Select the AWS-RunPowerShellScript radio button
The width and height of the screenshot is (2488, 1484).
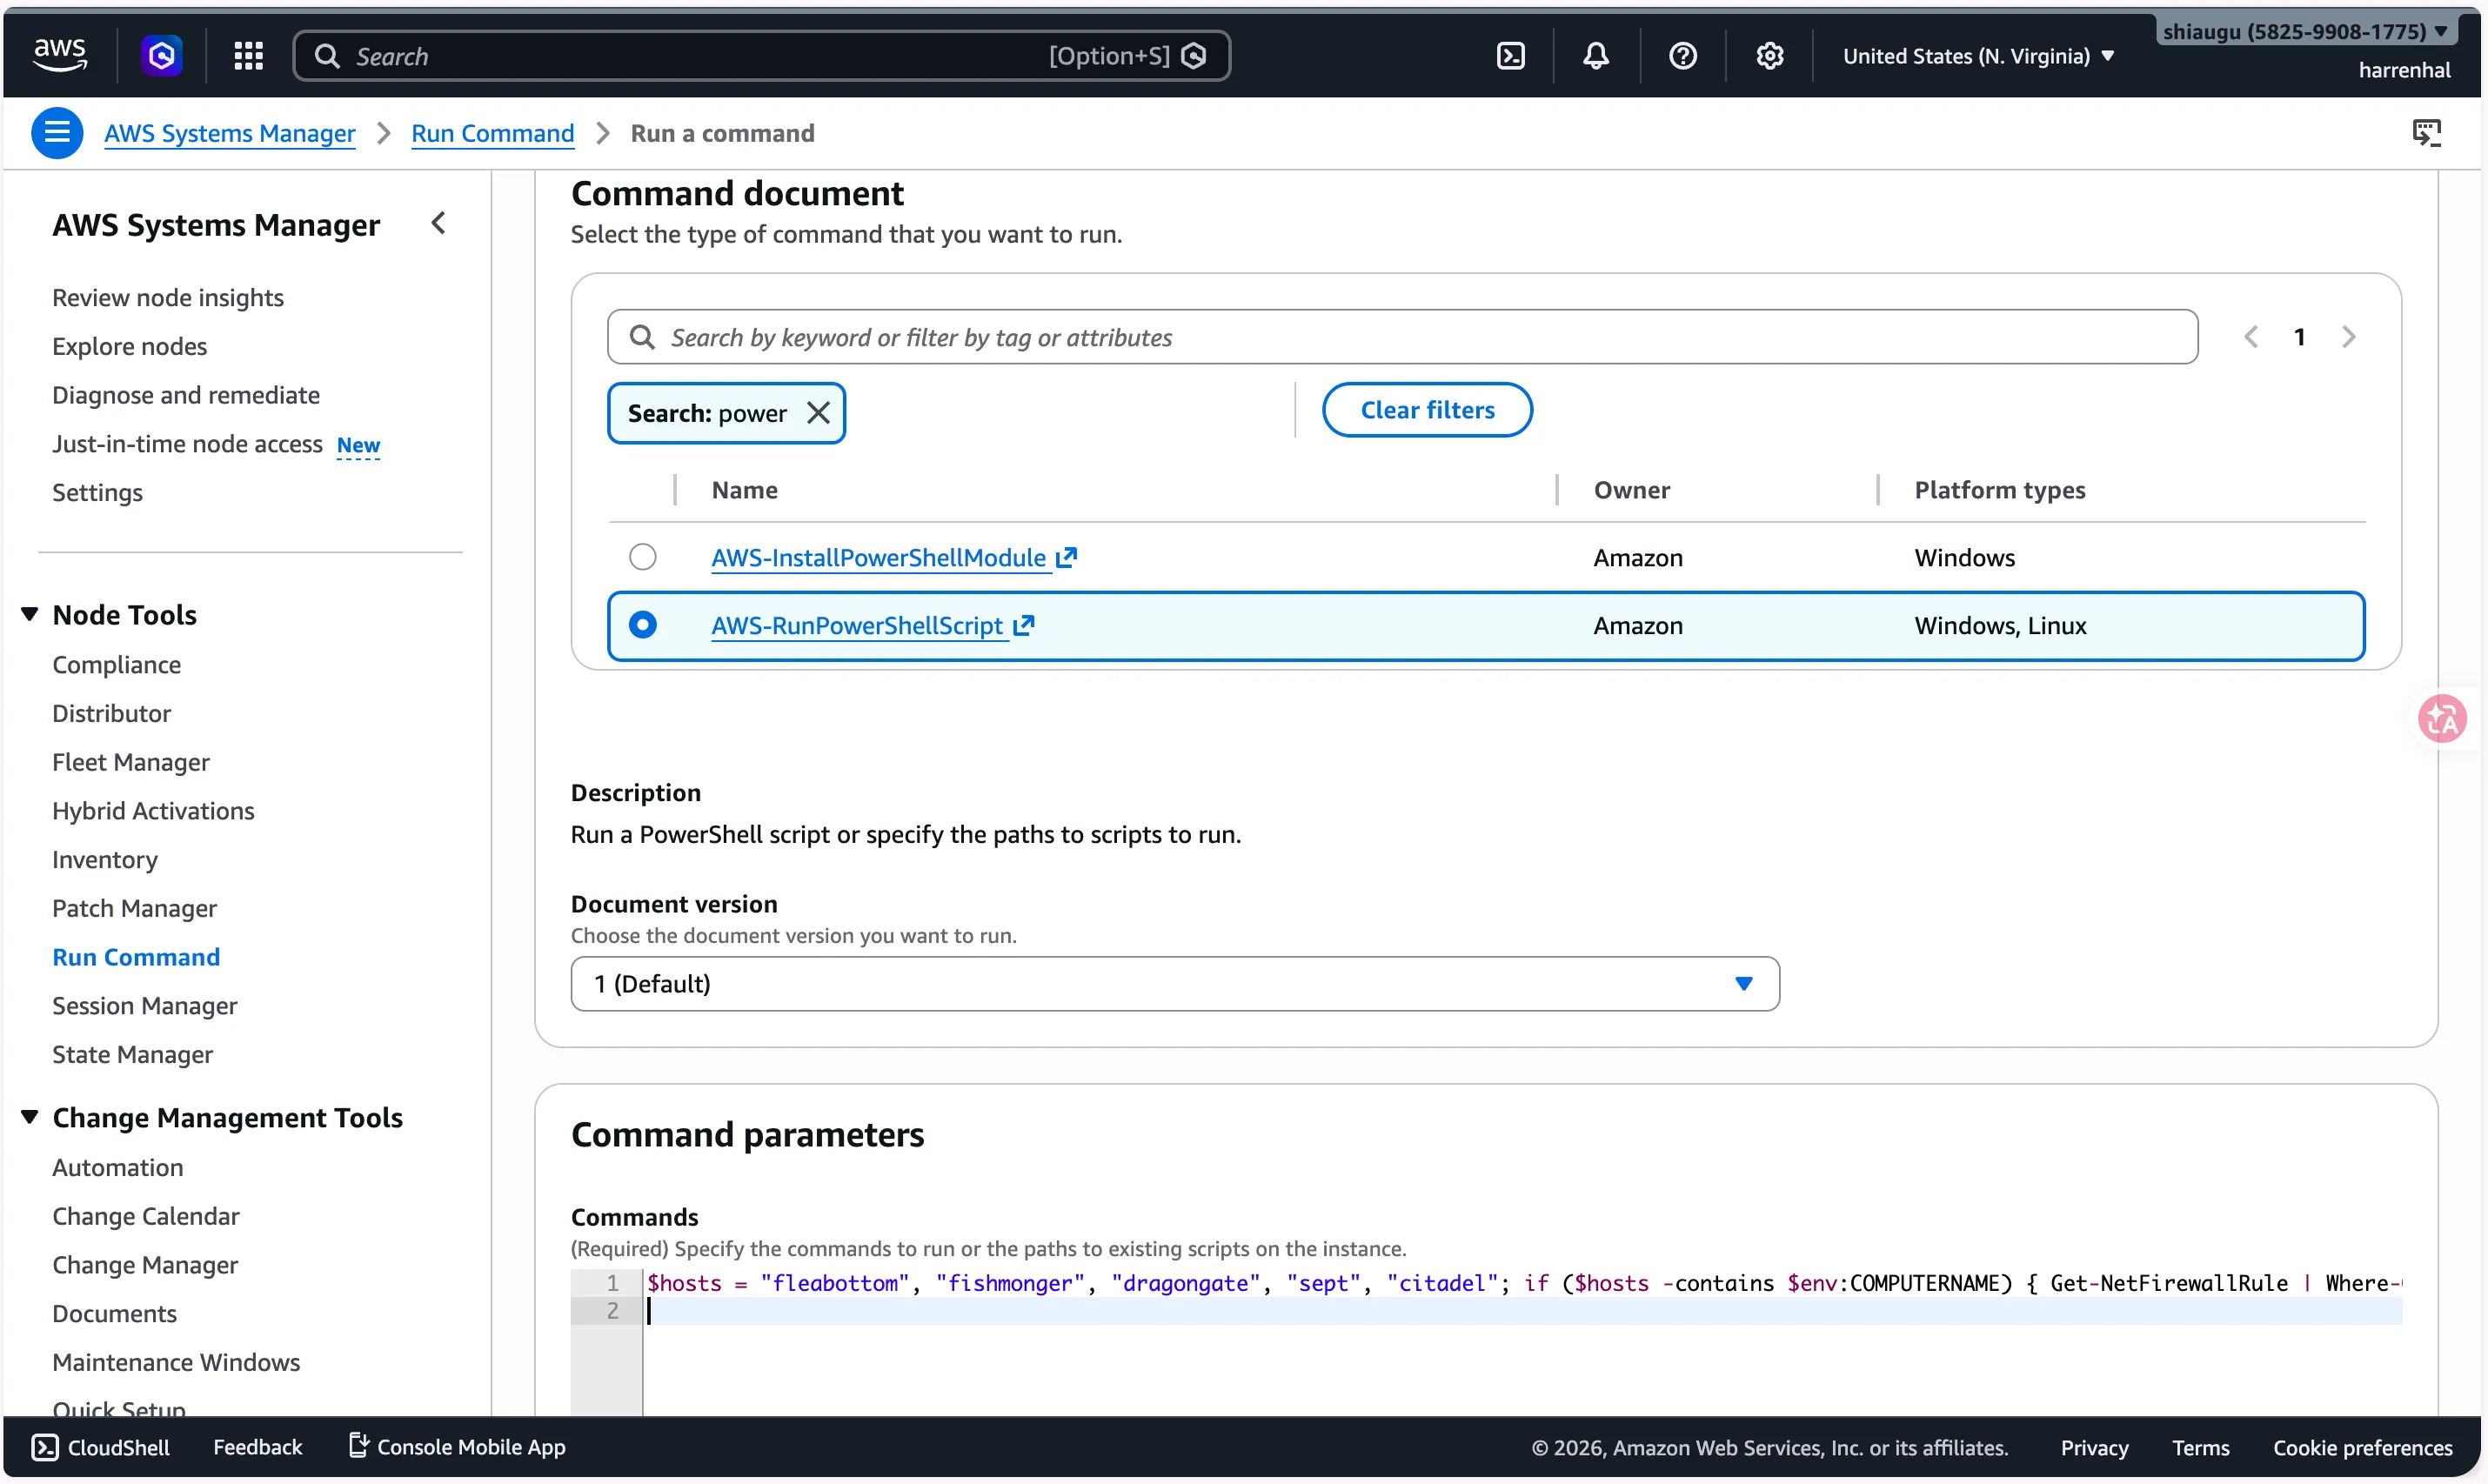643,625
